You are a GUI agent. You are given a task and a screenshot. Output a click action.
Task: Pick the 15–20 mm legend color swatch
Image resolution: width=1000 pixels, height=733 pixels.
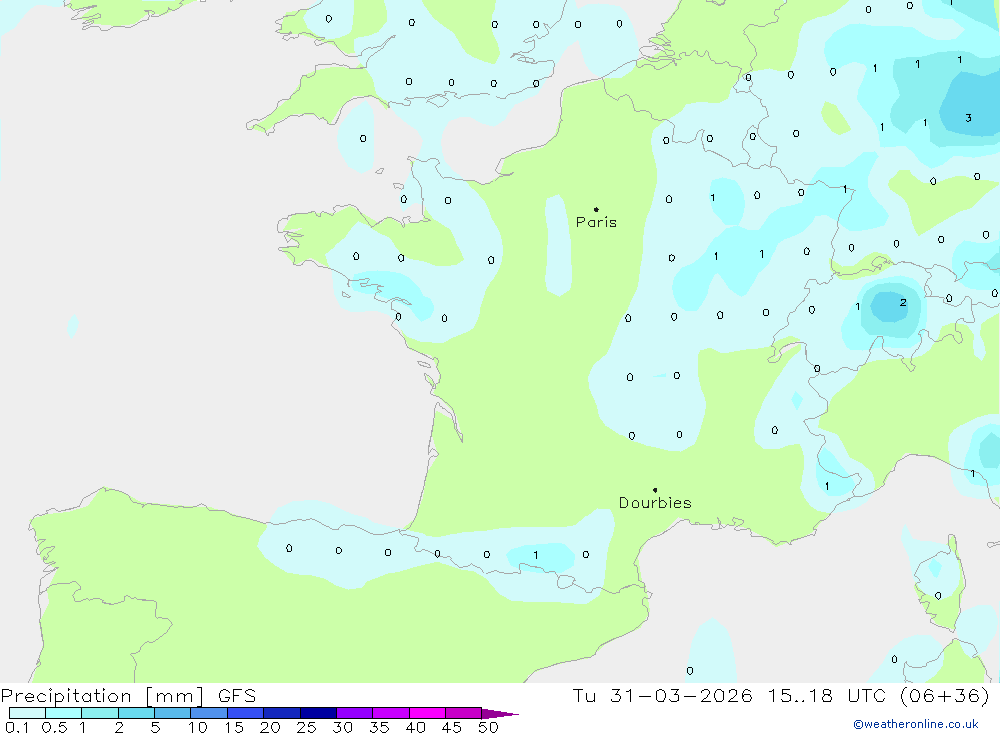click(245, 713)
